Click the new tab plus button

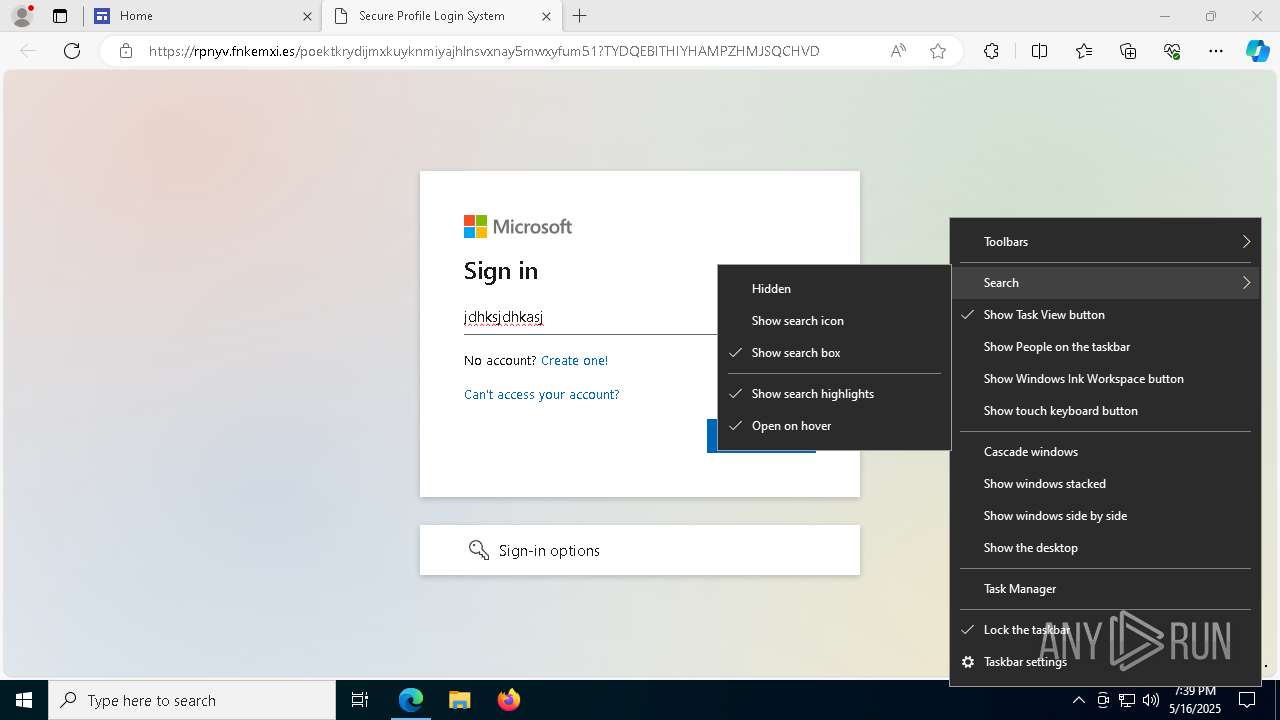pos(580,16)
